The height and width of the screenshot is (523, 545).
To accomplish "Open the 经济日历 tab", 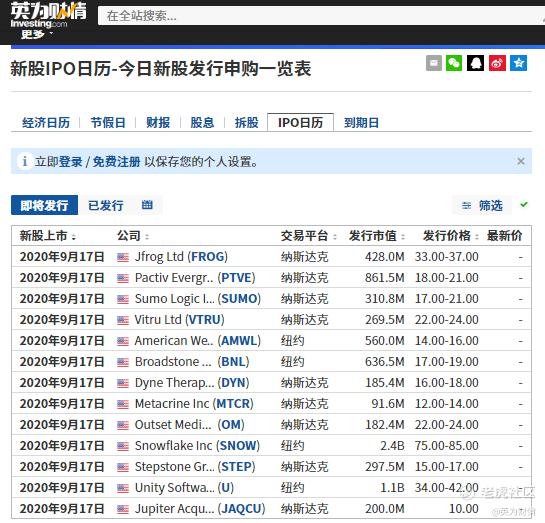I will 46,123.
